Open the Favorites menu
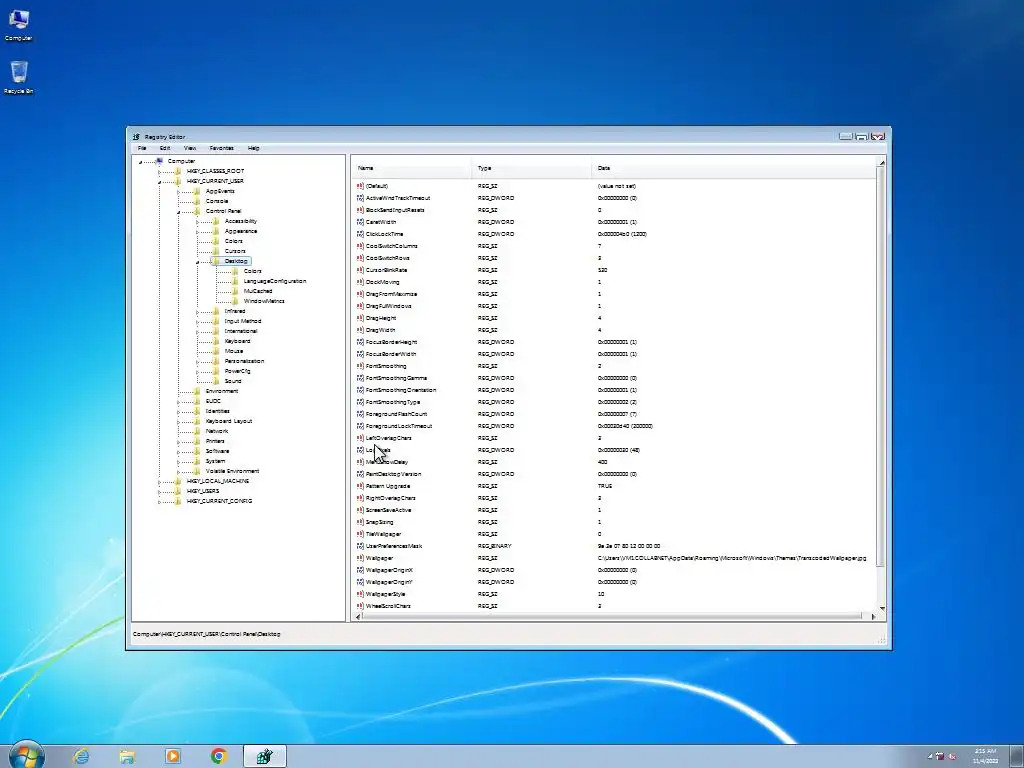Viewport: 1024px width, 768px height. pos(221,148)
